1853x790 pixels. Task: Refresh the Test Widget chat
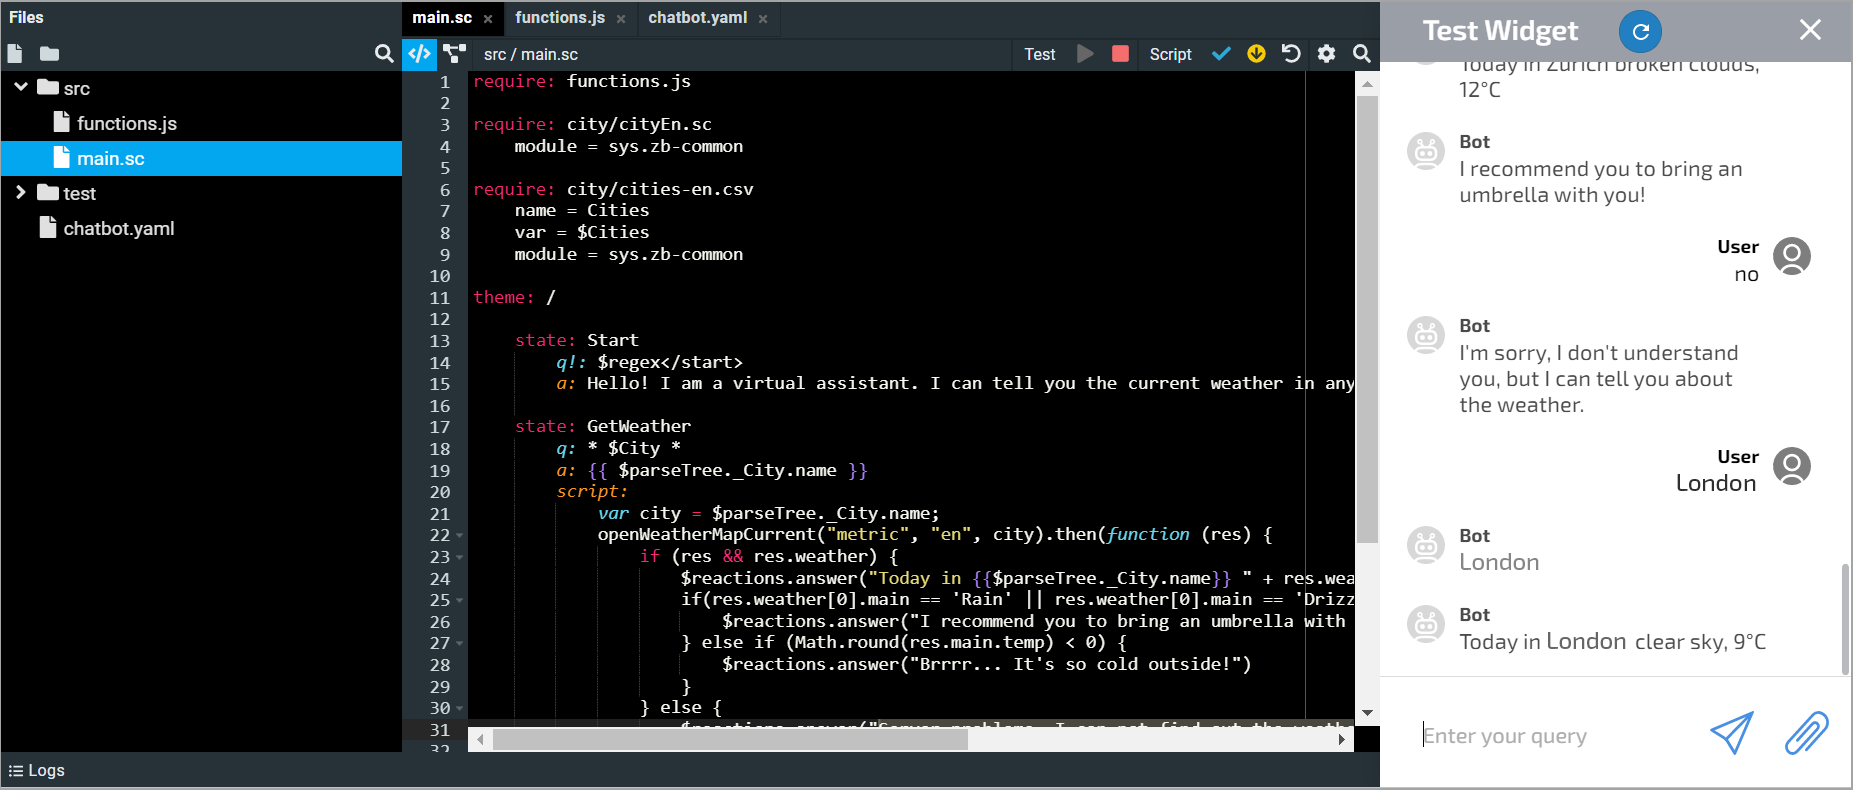coord(1640,31)
